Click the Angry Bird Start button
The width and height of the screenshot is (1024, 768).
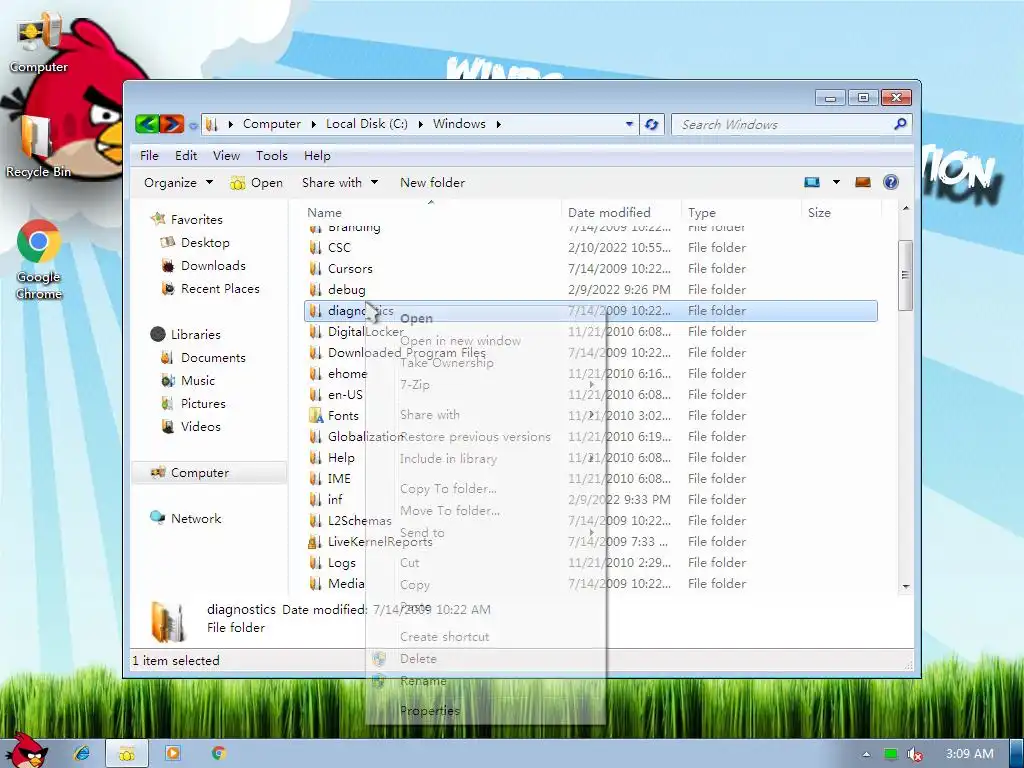tap(25, 751)
